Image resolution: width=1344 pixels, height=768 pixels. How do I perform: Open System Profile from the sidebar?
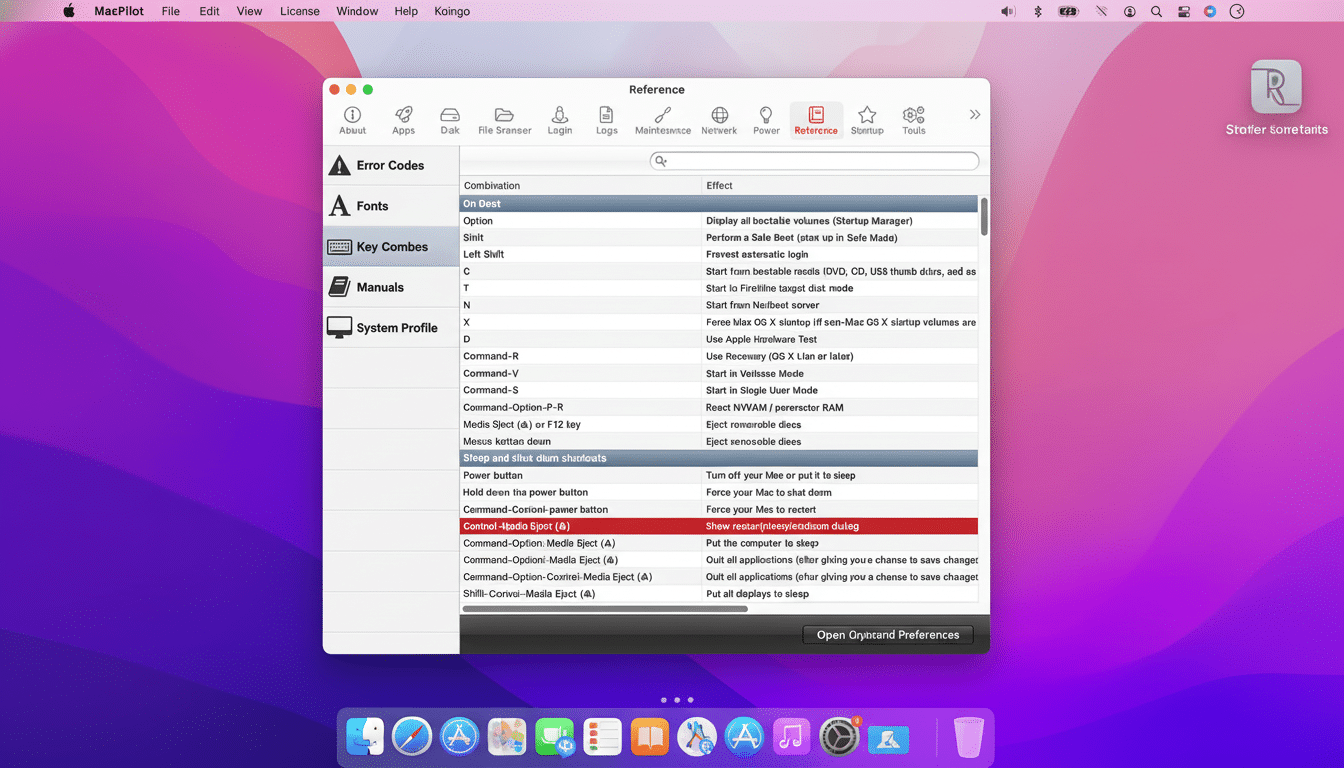click(390, 327)
